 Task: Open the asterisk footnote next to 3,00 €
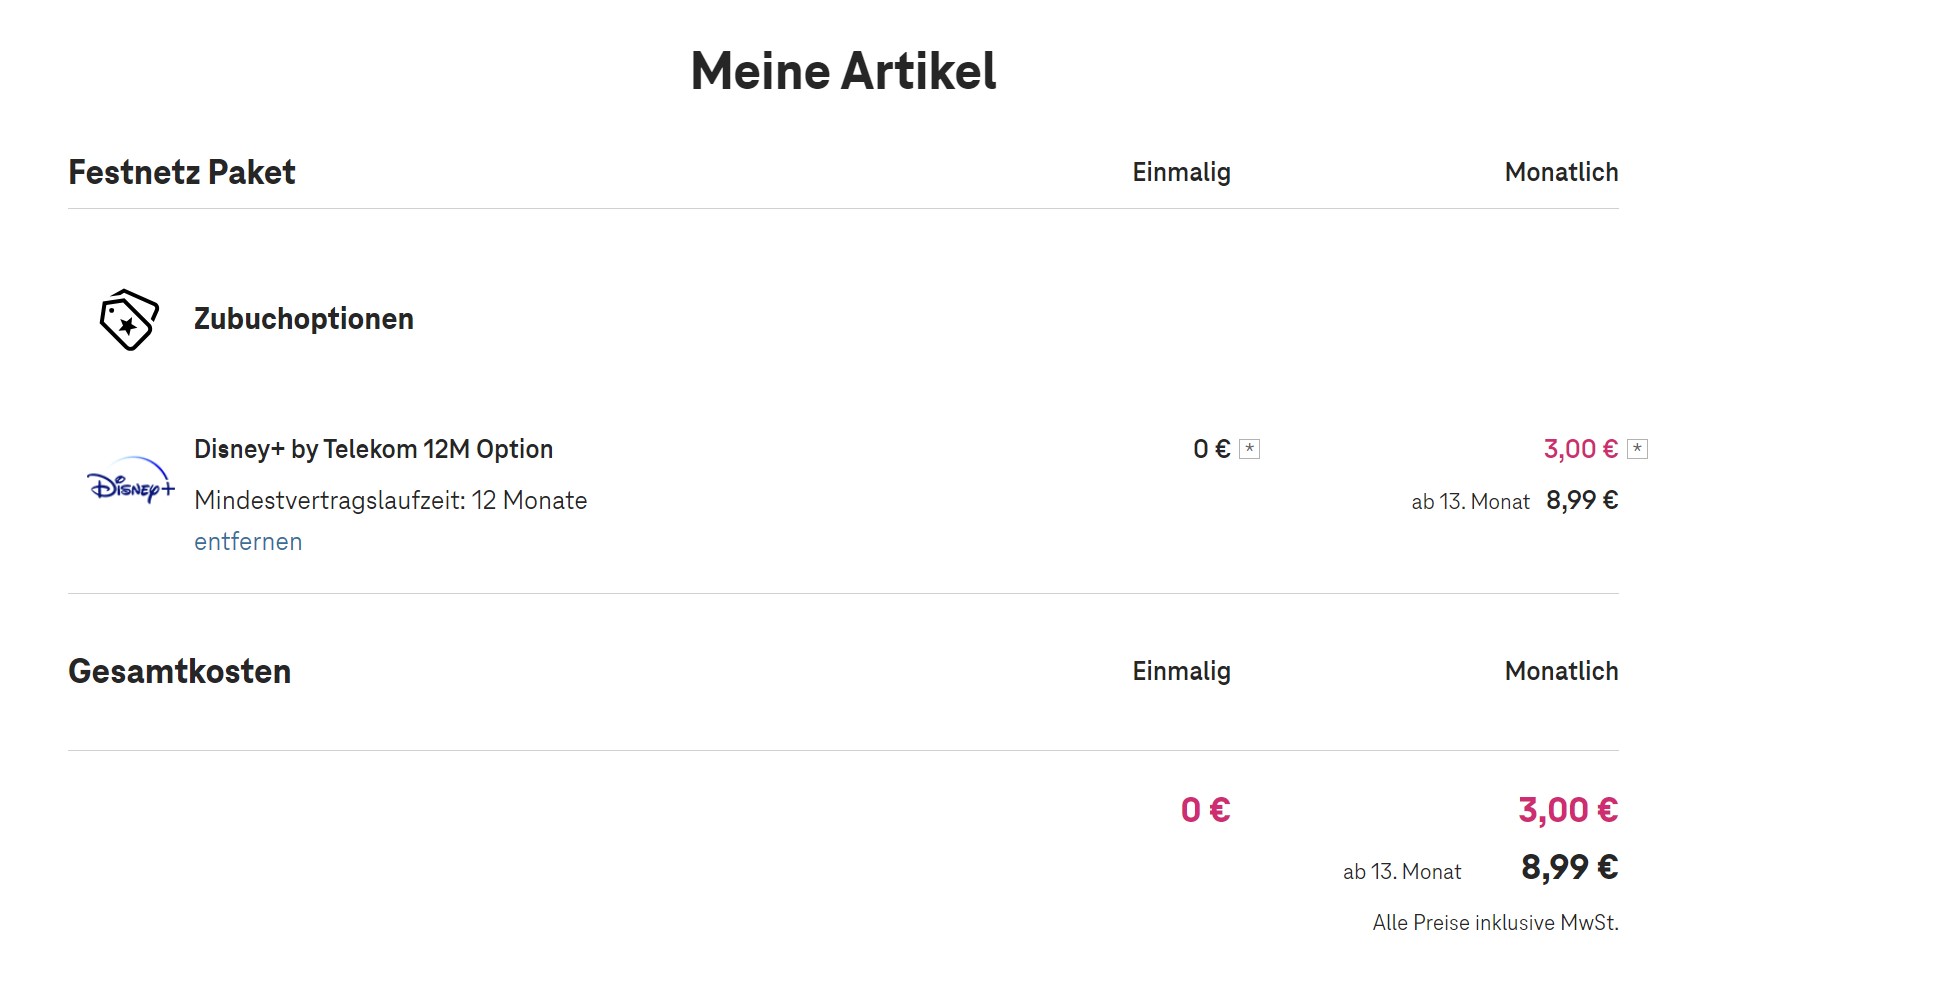(x=1637, y=449)
